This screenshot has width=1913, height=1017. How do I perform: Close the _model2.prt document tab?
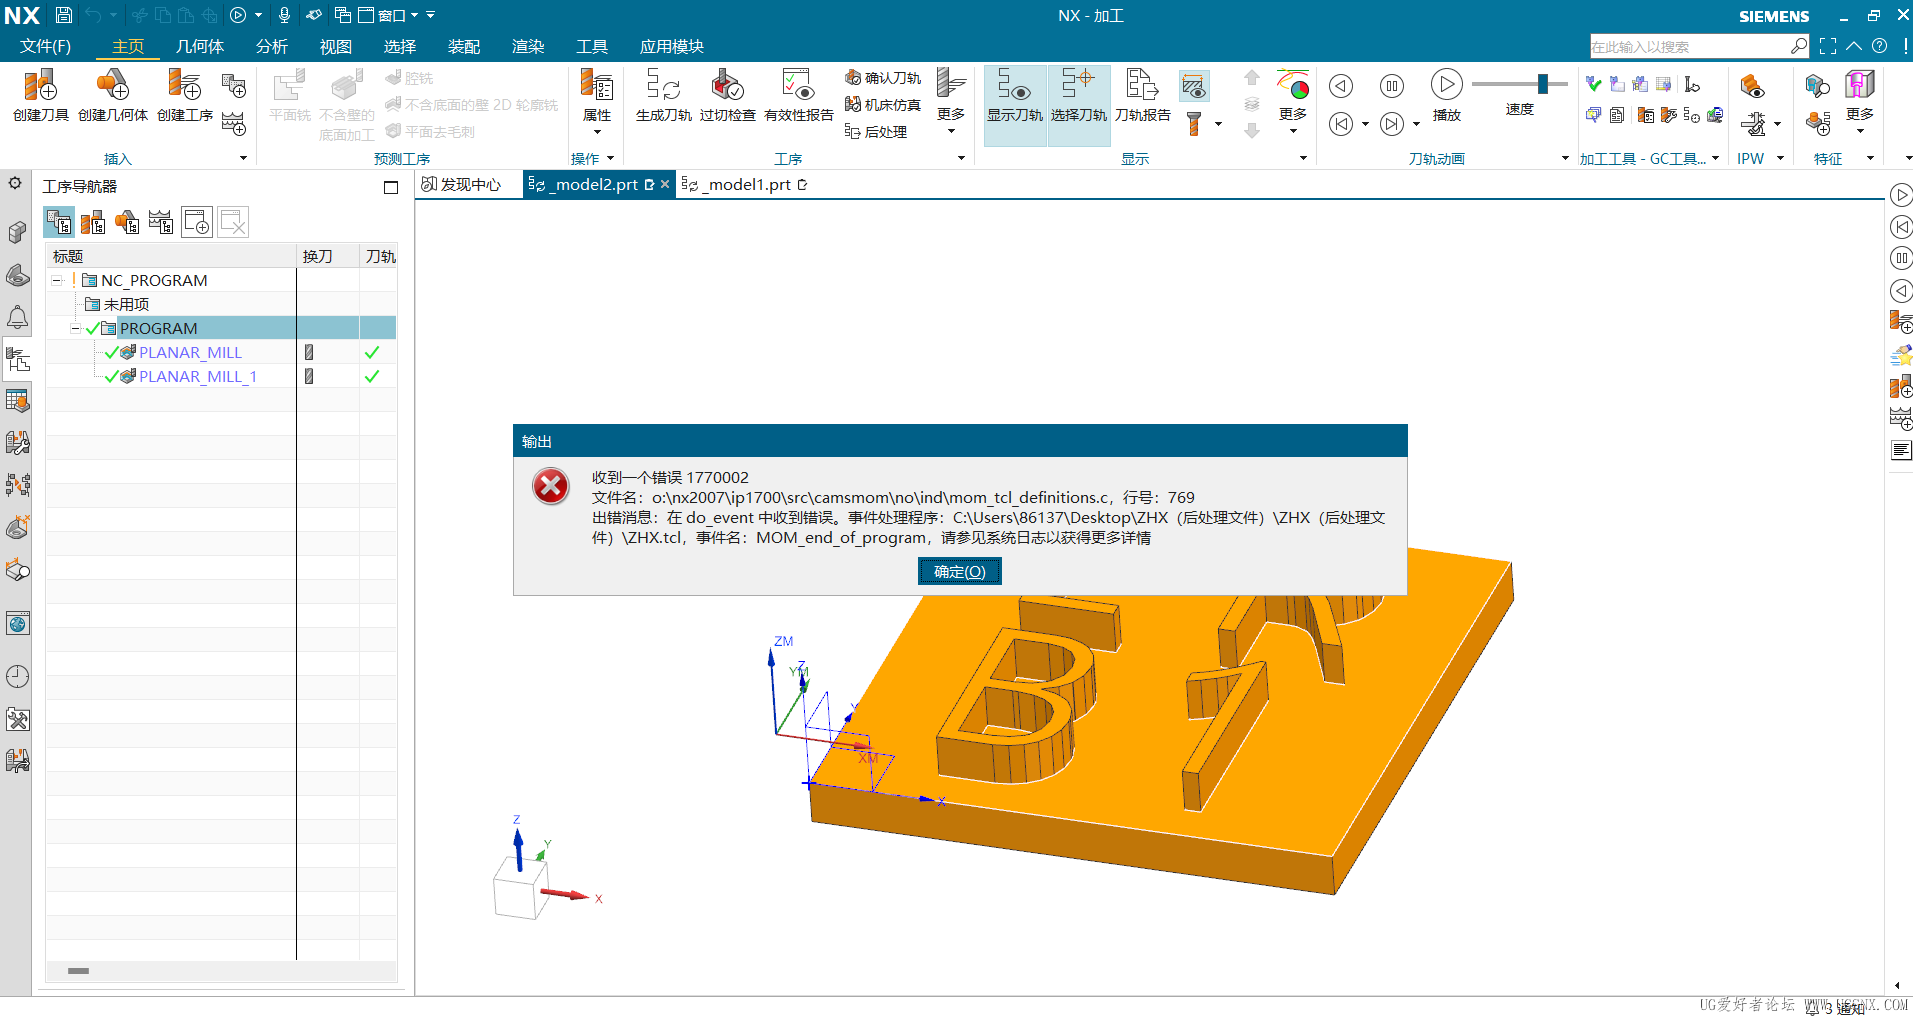click(x=665, y=184)
